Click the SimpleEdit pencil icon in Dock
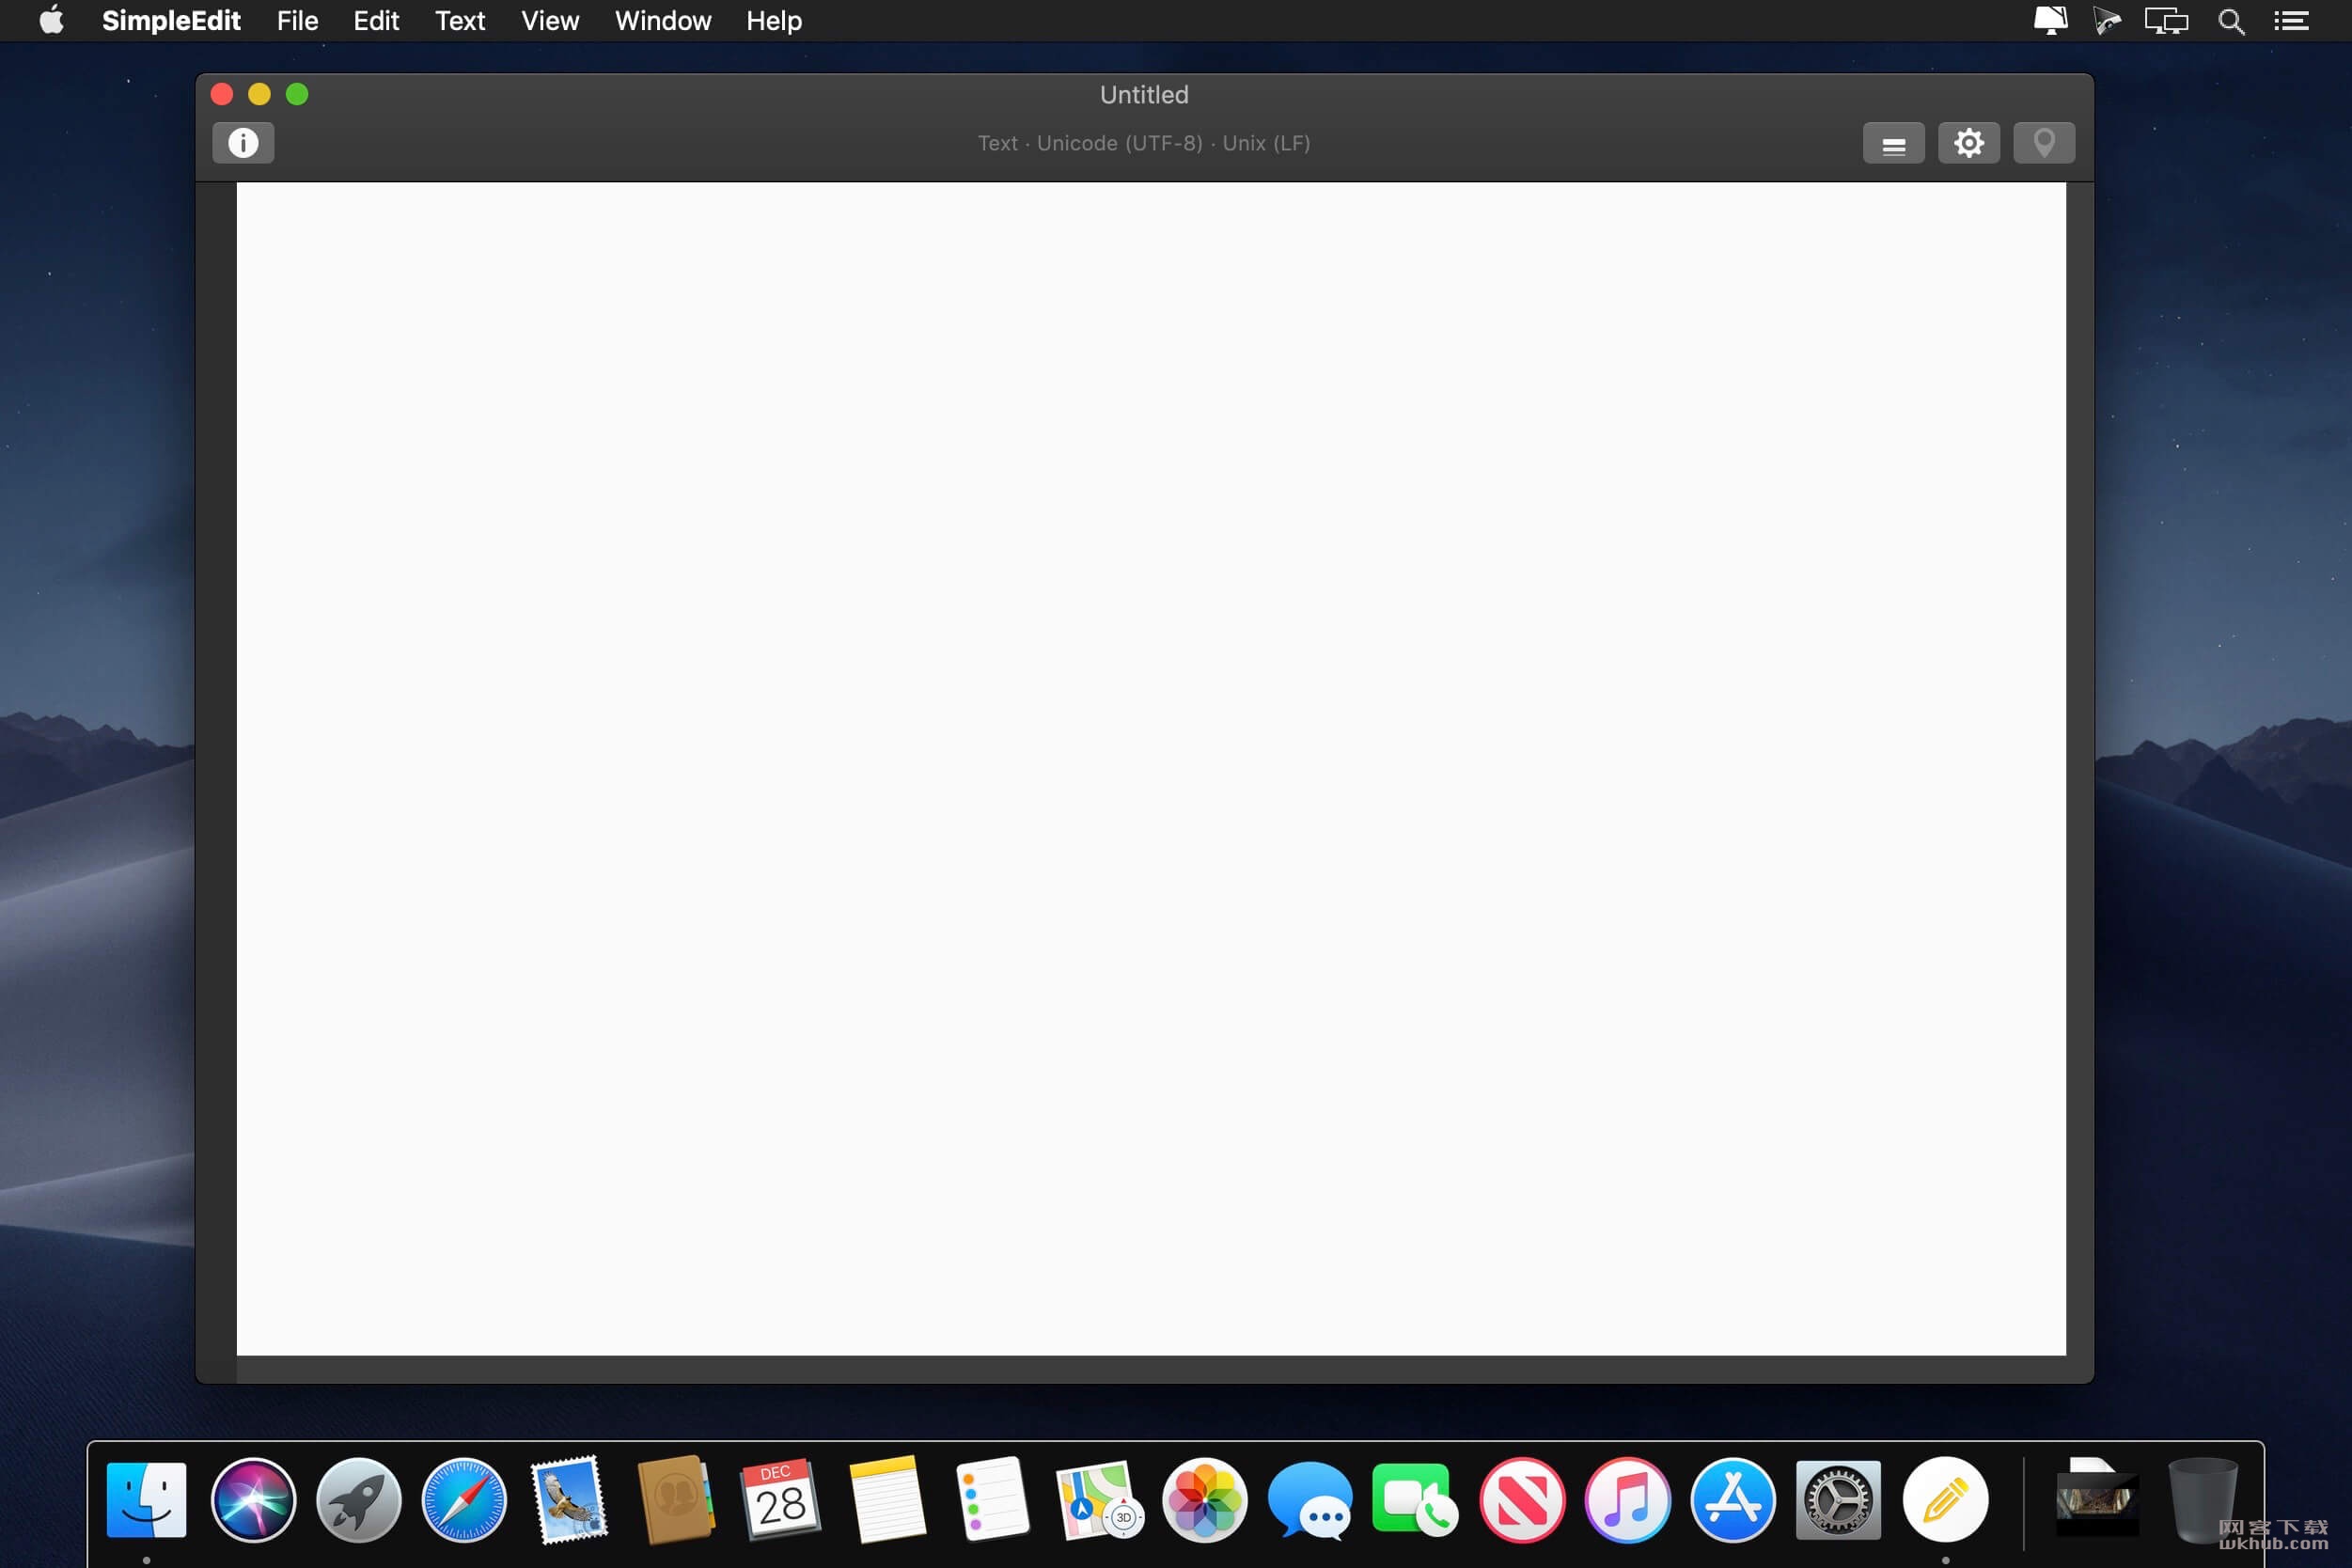This screenshot has height=1568, width=2352. coord(1945,1500)
